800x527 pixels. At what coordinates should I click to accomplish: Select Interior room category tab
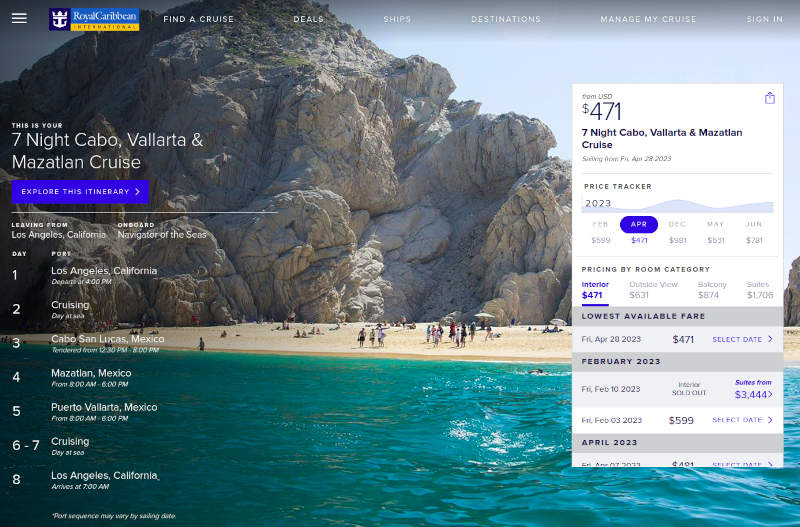595,290
